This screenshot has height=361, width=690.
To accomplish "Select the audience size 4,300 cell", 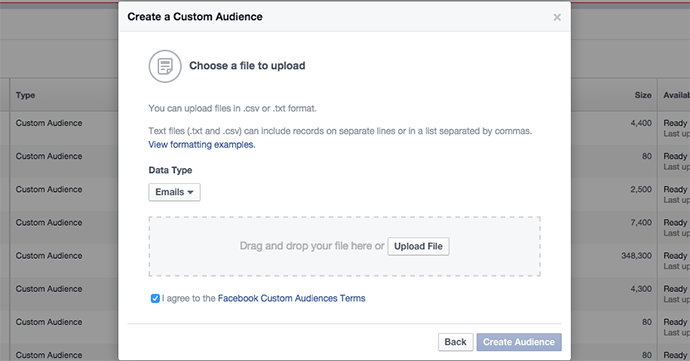I will [641, 289].
